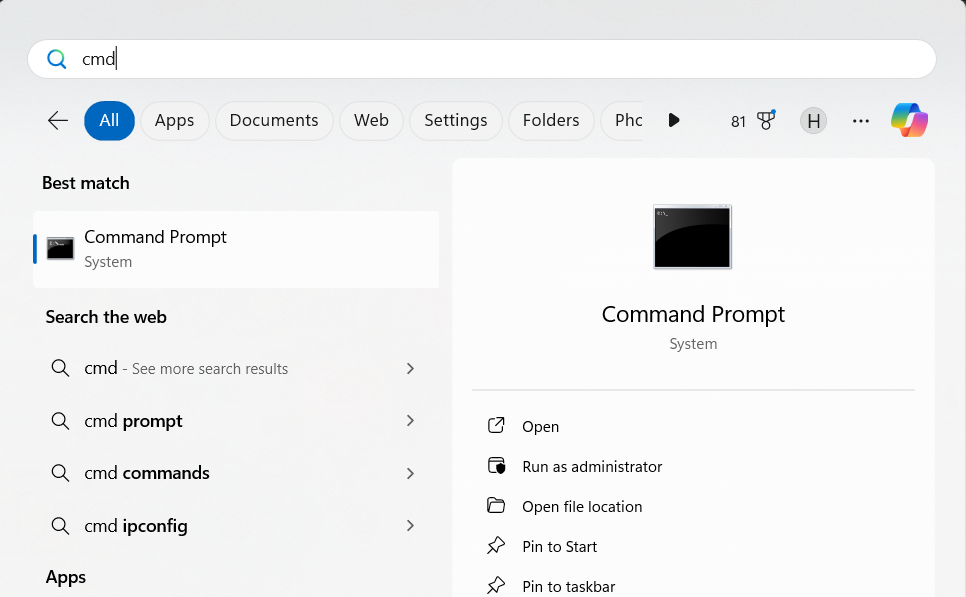Choose Open in the preview pane
Viewport: 966px width, 597px height.
click(540, 426)
